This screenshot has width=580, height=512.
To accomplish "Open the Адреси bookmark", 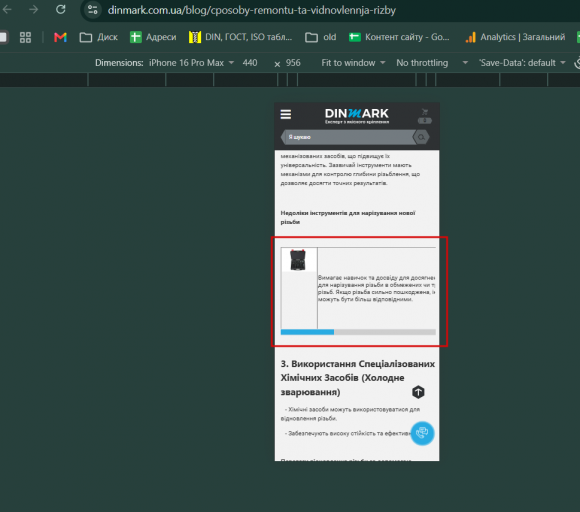I will [x=153, y=37].
